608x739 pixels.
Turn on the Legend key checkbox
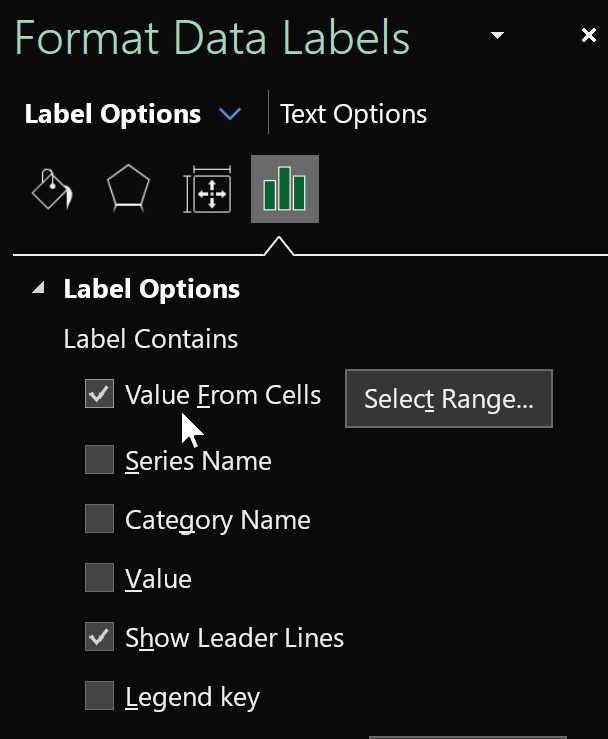pyautogui.click(x=99, y=696)
